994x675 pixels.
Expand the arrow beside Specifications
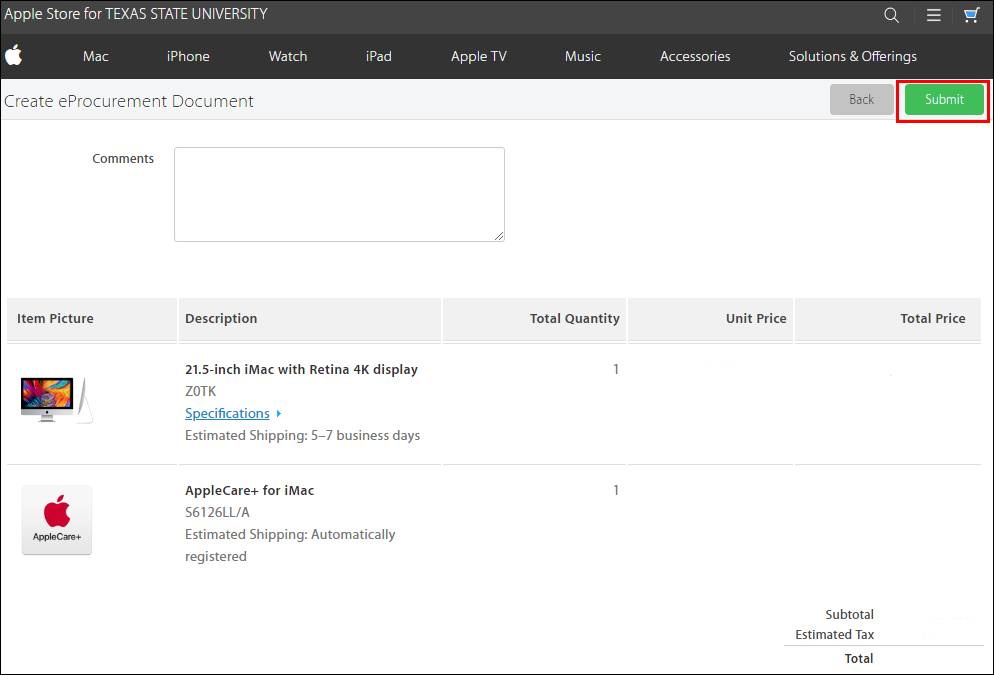click(278, 414)
